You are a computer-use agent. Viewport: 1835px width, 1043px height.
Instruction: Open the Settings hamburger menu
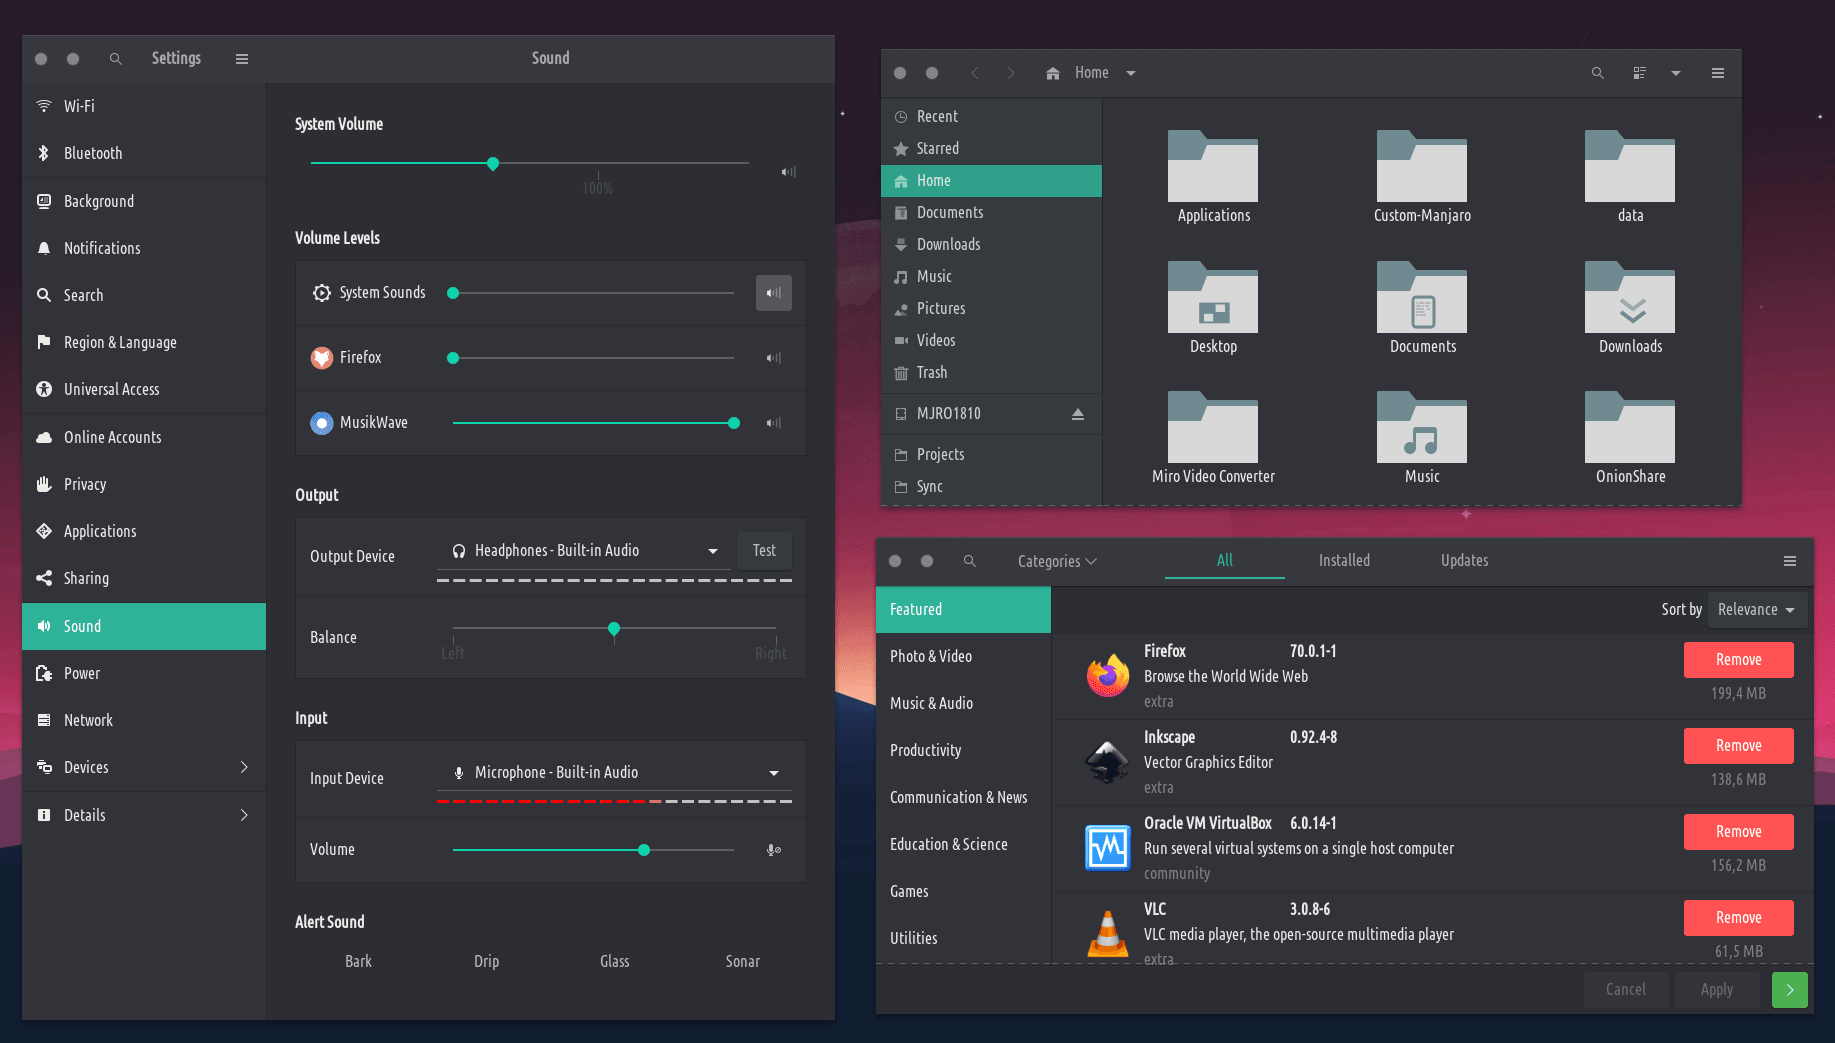coord(241,59)
